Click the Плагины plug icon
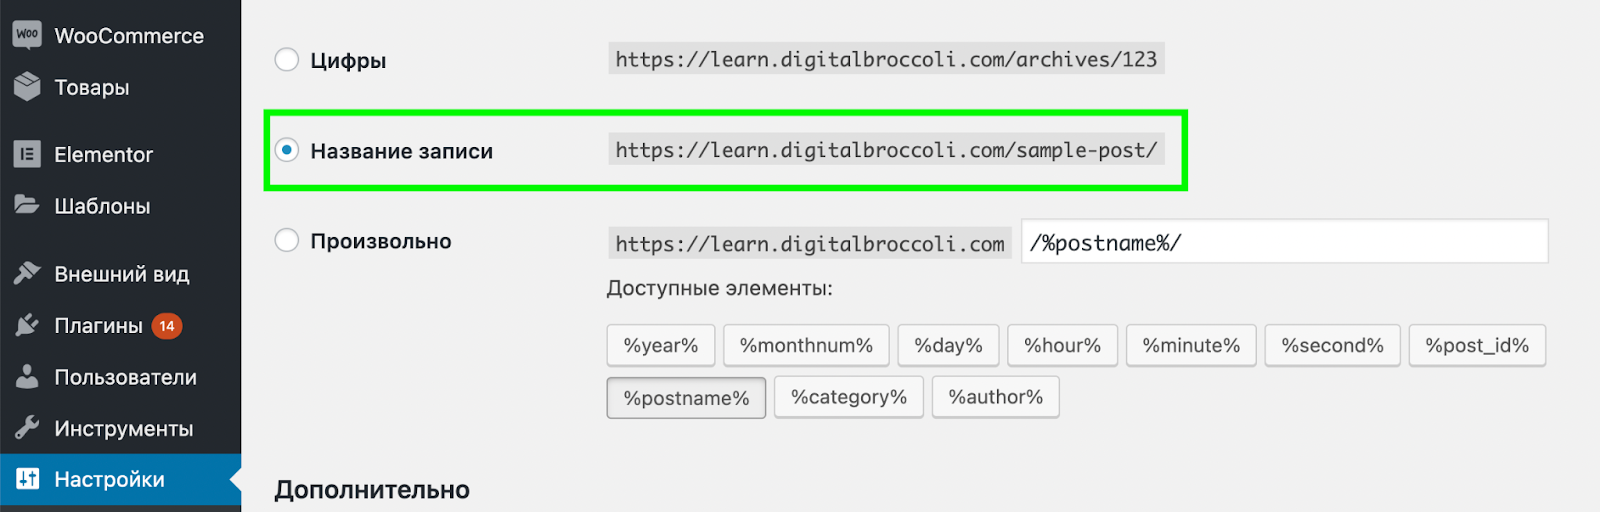The width and height of the screenshot is (1600, 512). [27, 325]
